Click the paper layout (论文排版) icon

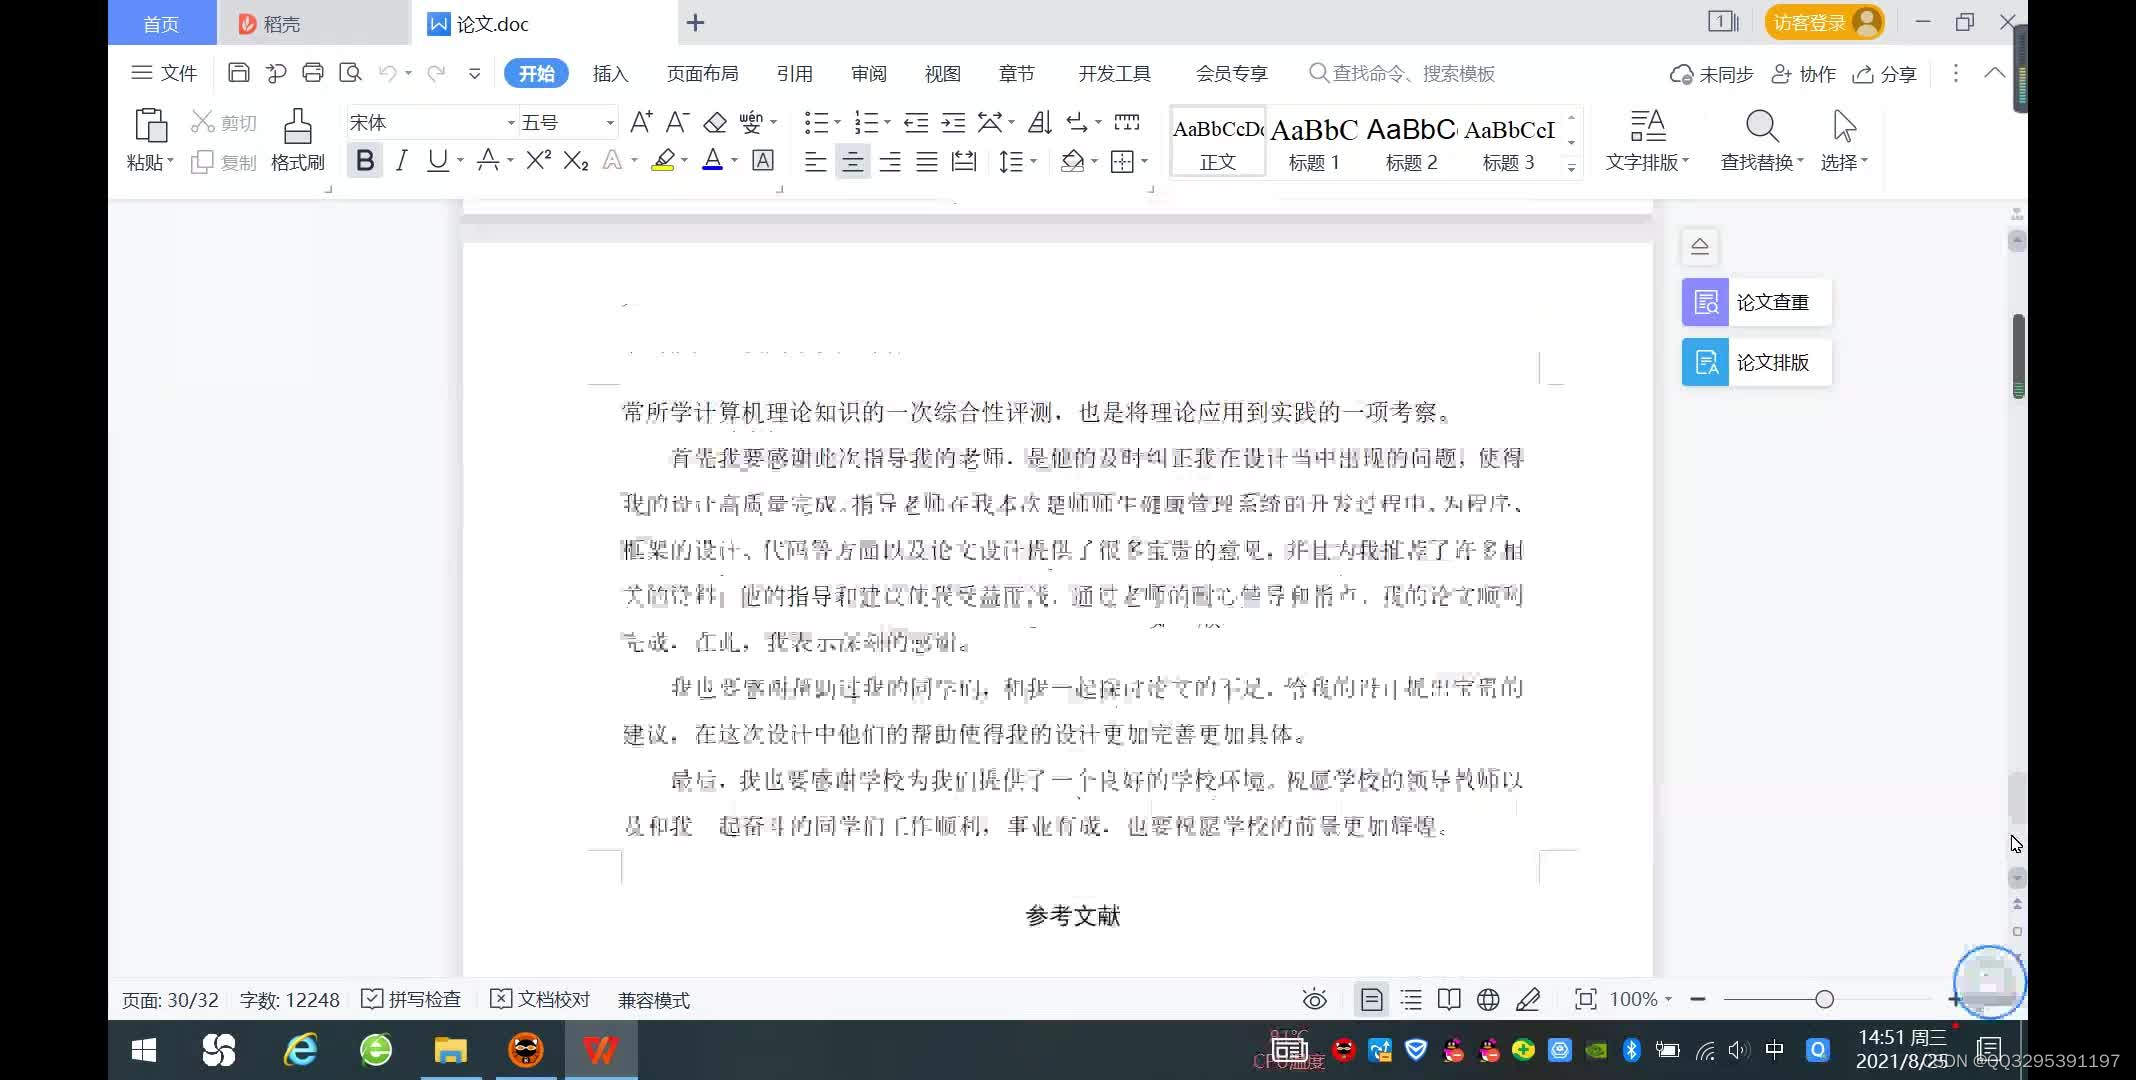click(1706, 362)
